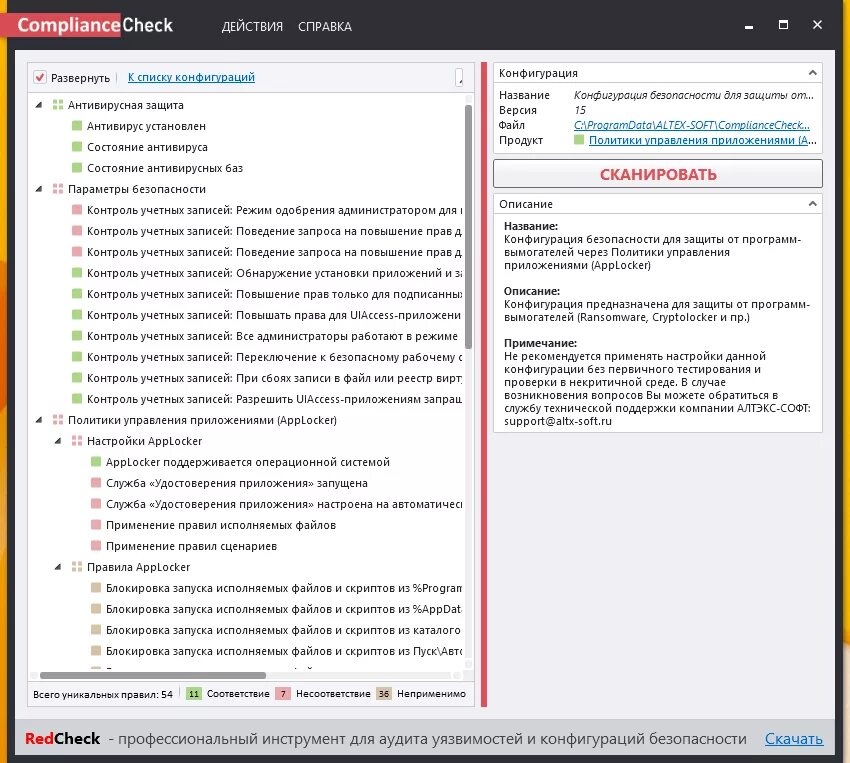Select the Применение правил сценариев row

191,546
